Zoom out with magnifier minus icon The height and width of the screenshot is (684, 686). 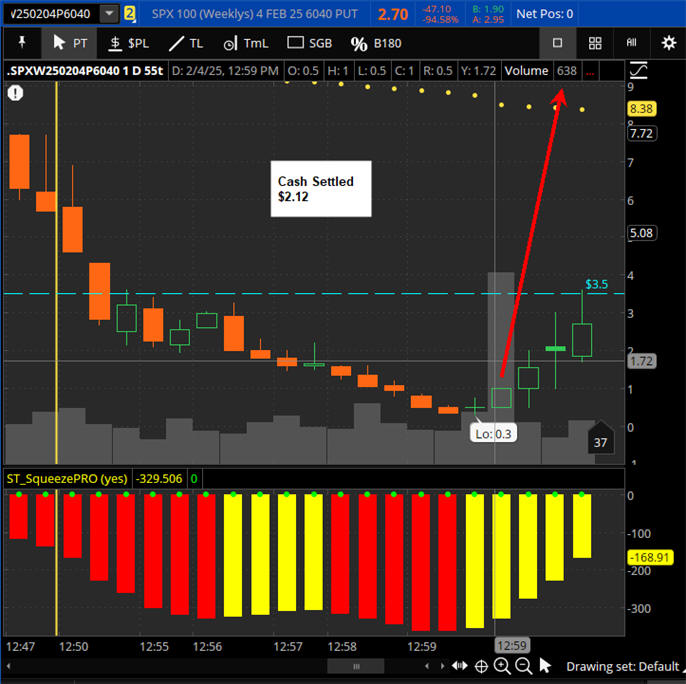[x=524, y=666]
